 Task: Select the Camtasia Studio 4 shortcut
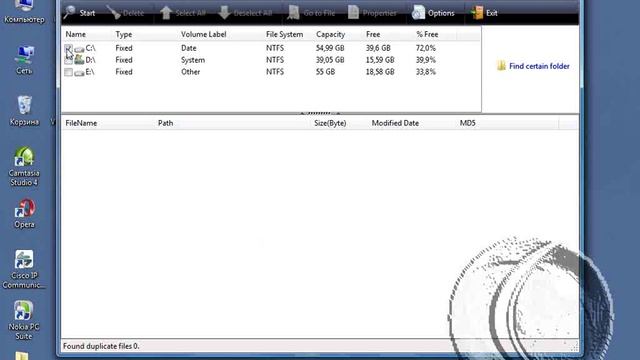click(x=24, y=167)
